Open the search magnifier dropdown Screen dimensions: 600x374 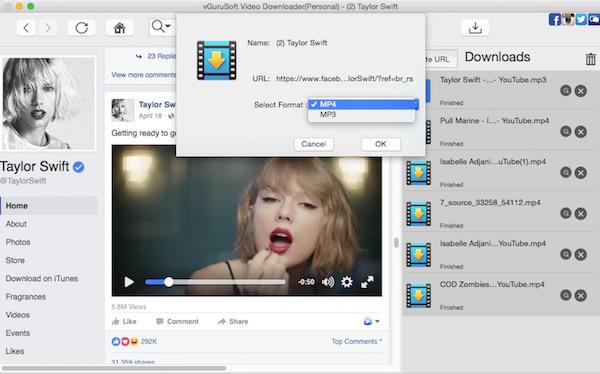pos(161,27)
